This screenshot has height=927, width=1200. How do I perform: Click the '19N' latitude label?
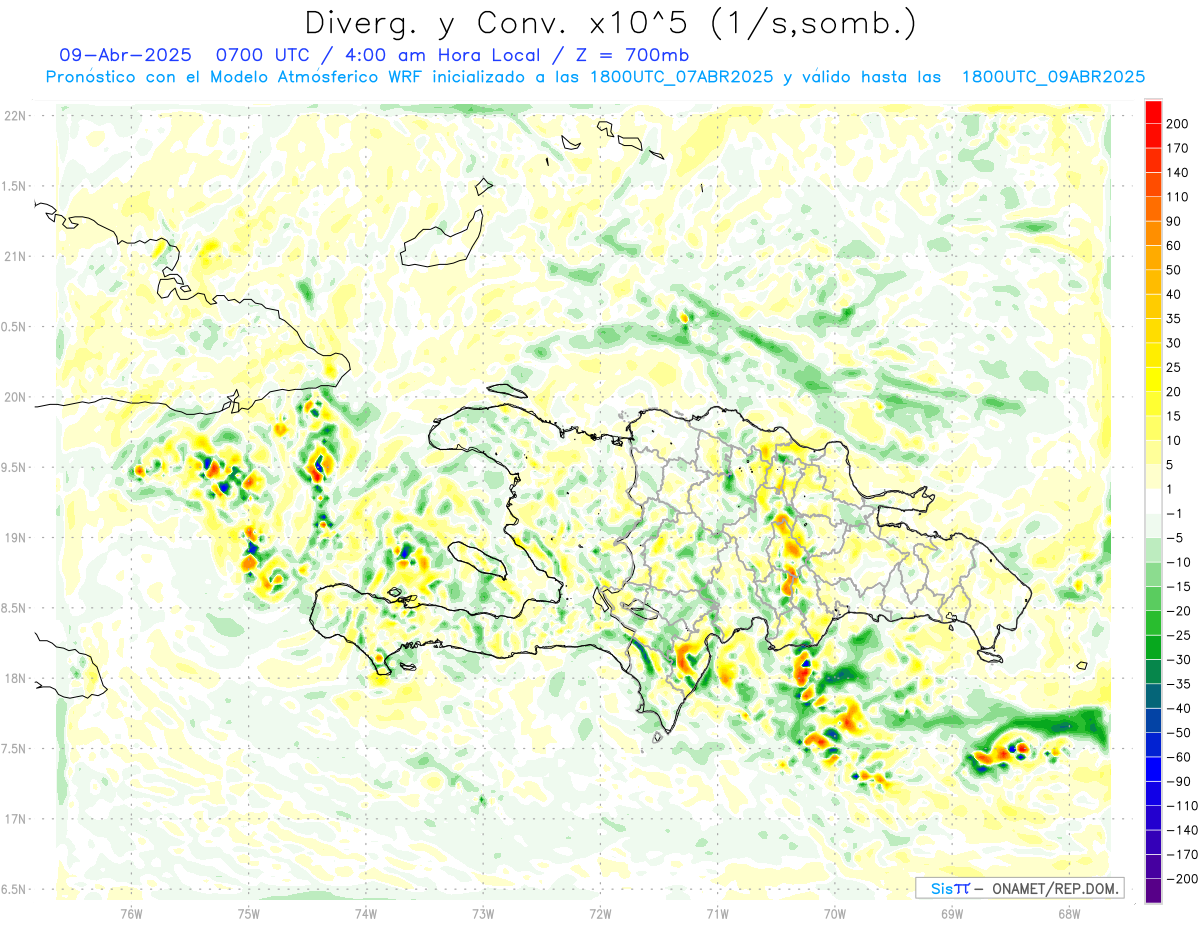point(16,537)
